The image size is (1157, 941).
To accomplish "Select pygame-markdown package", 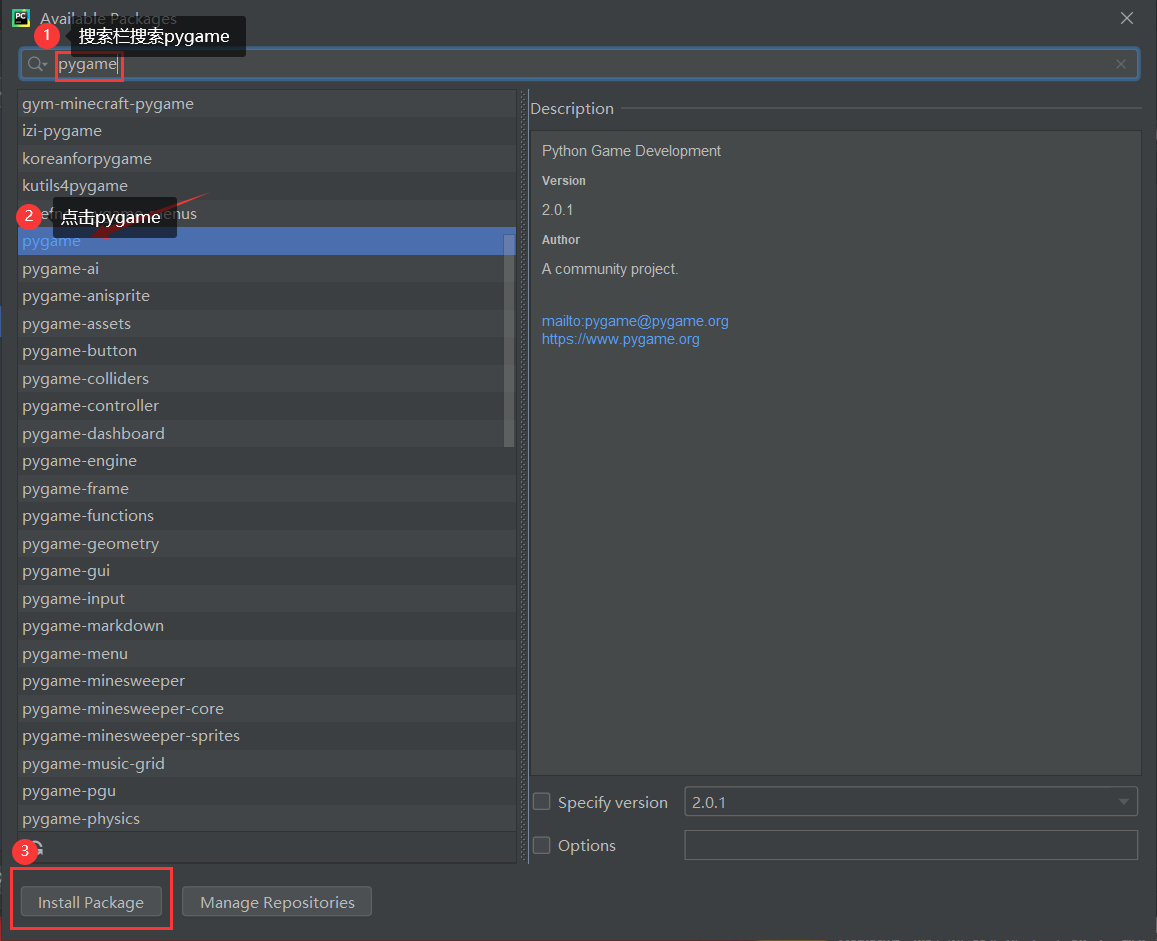I will (266, 626).
